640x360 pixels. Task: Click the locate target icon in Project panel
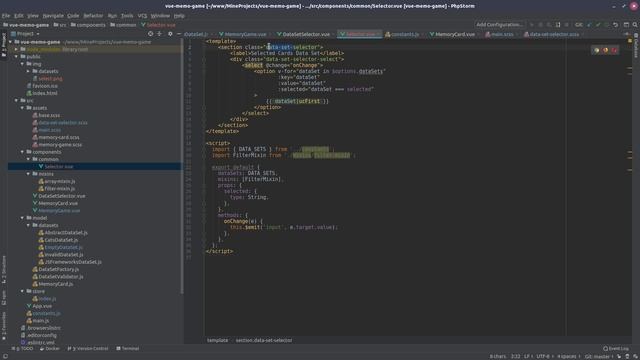(x=151, y=34)
